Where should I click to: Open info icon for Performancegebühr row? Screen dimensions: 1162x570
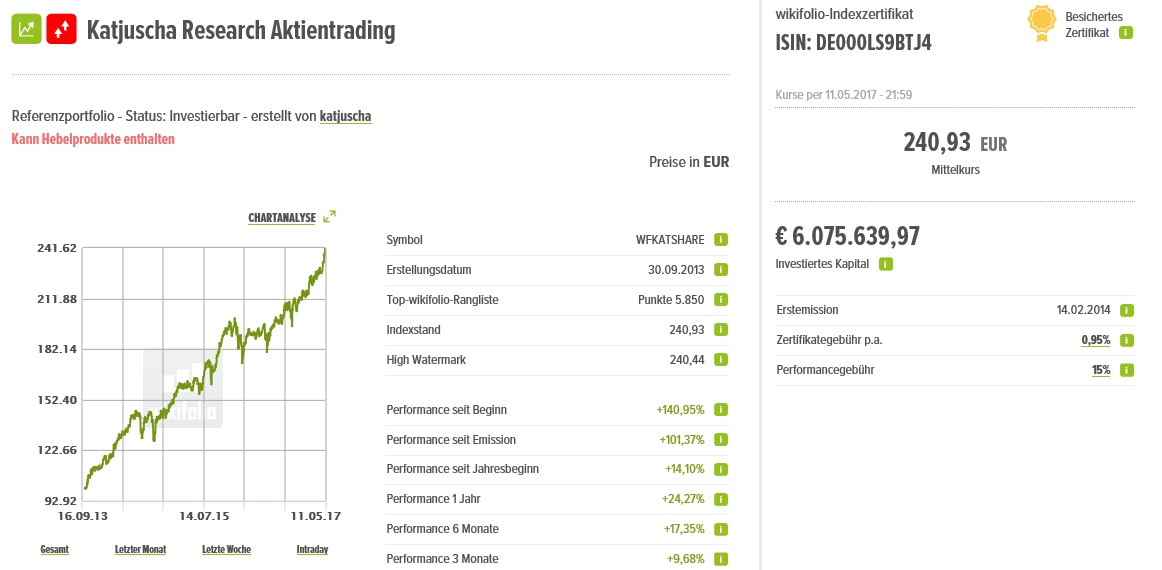[1127, 370]
